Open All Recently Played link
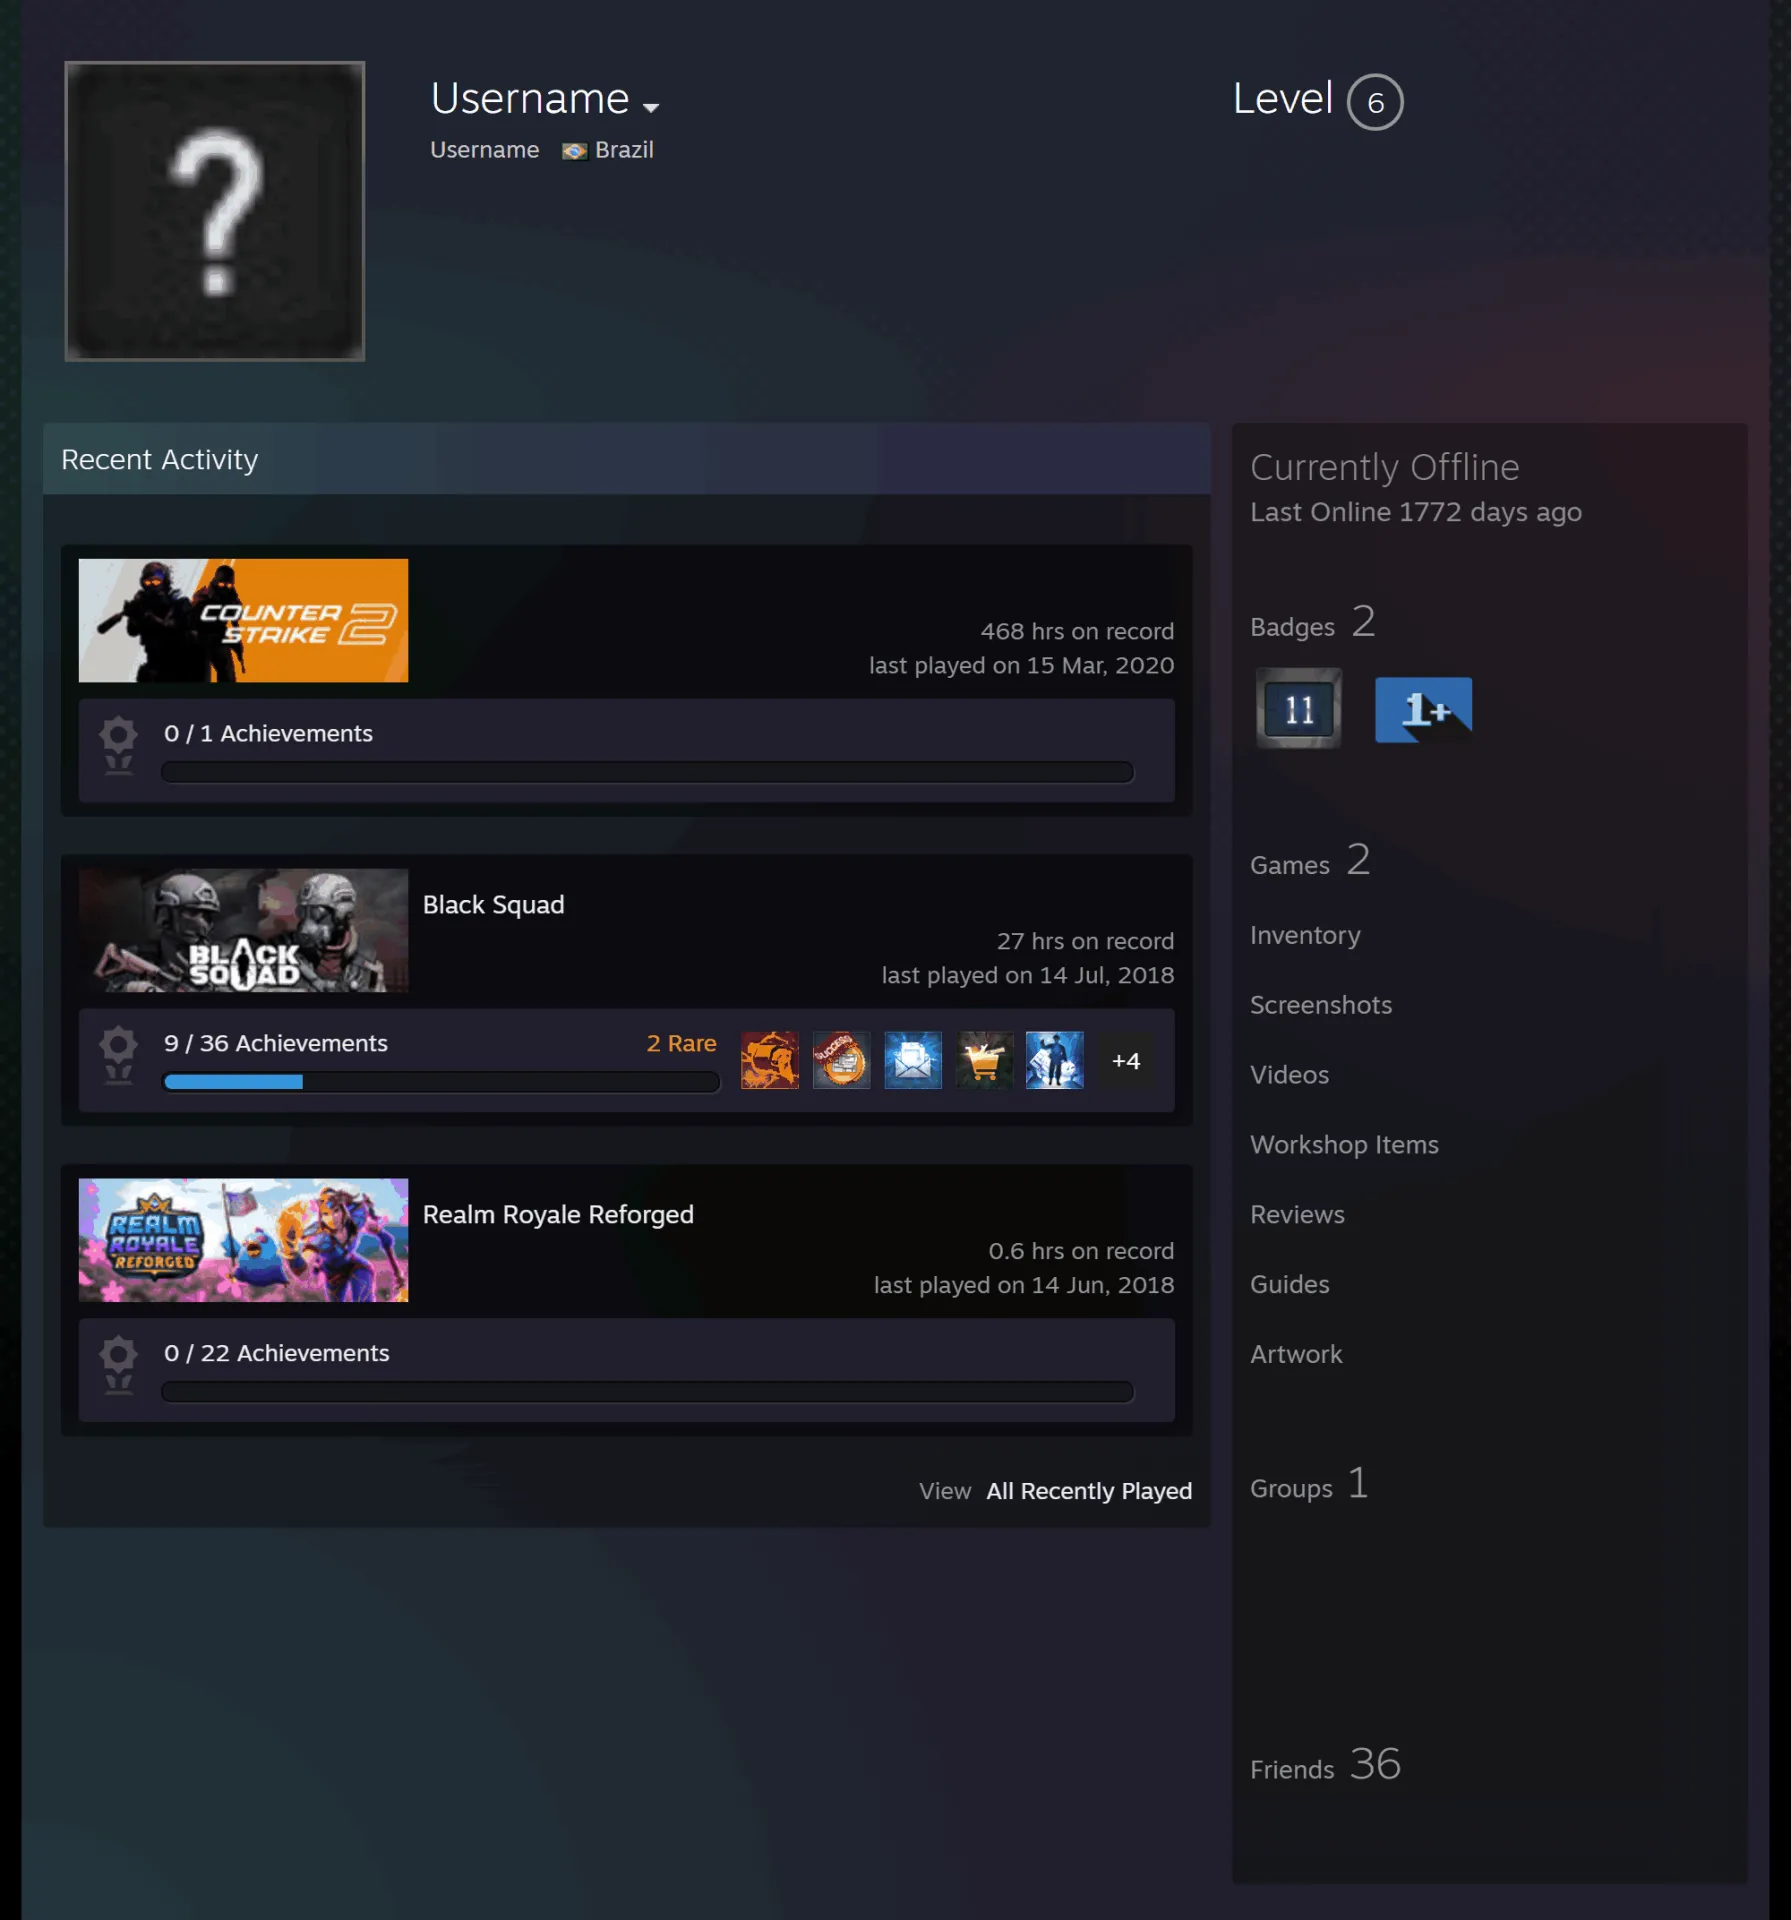 [1089, 1491]
